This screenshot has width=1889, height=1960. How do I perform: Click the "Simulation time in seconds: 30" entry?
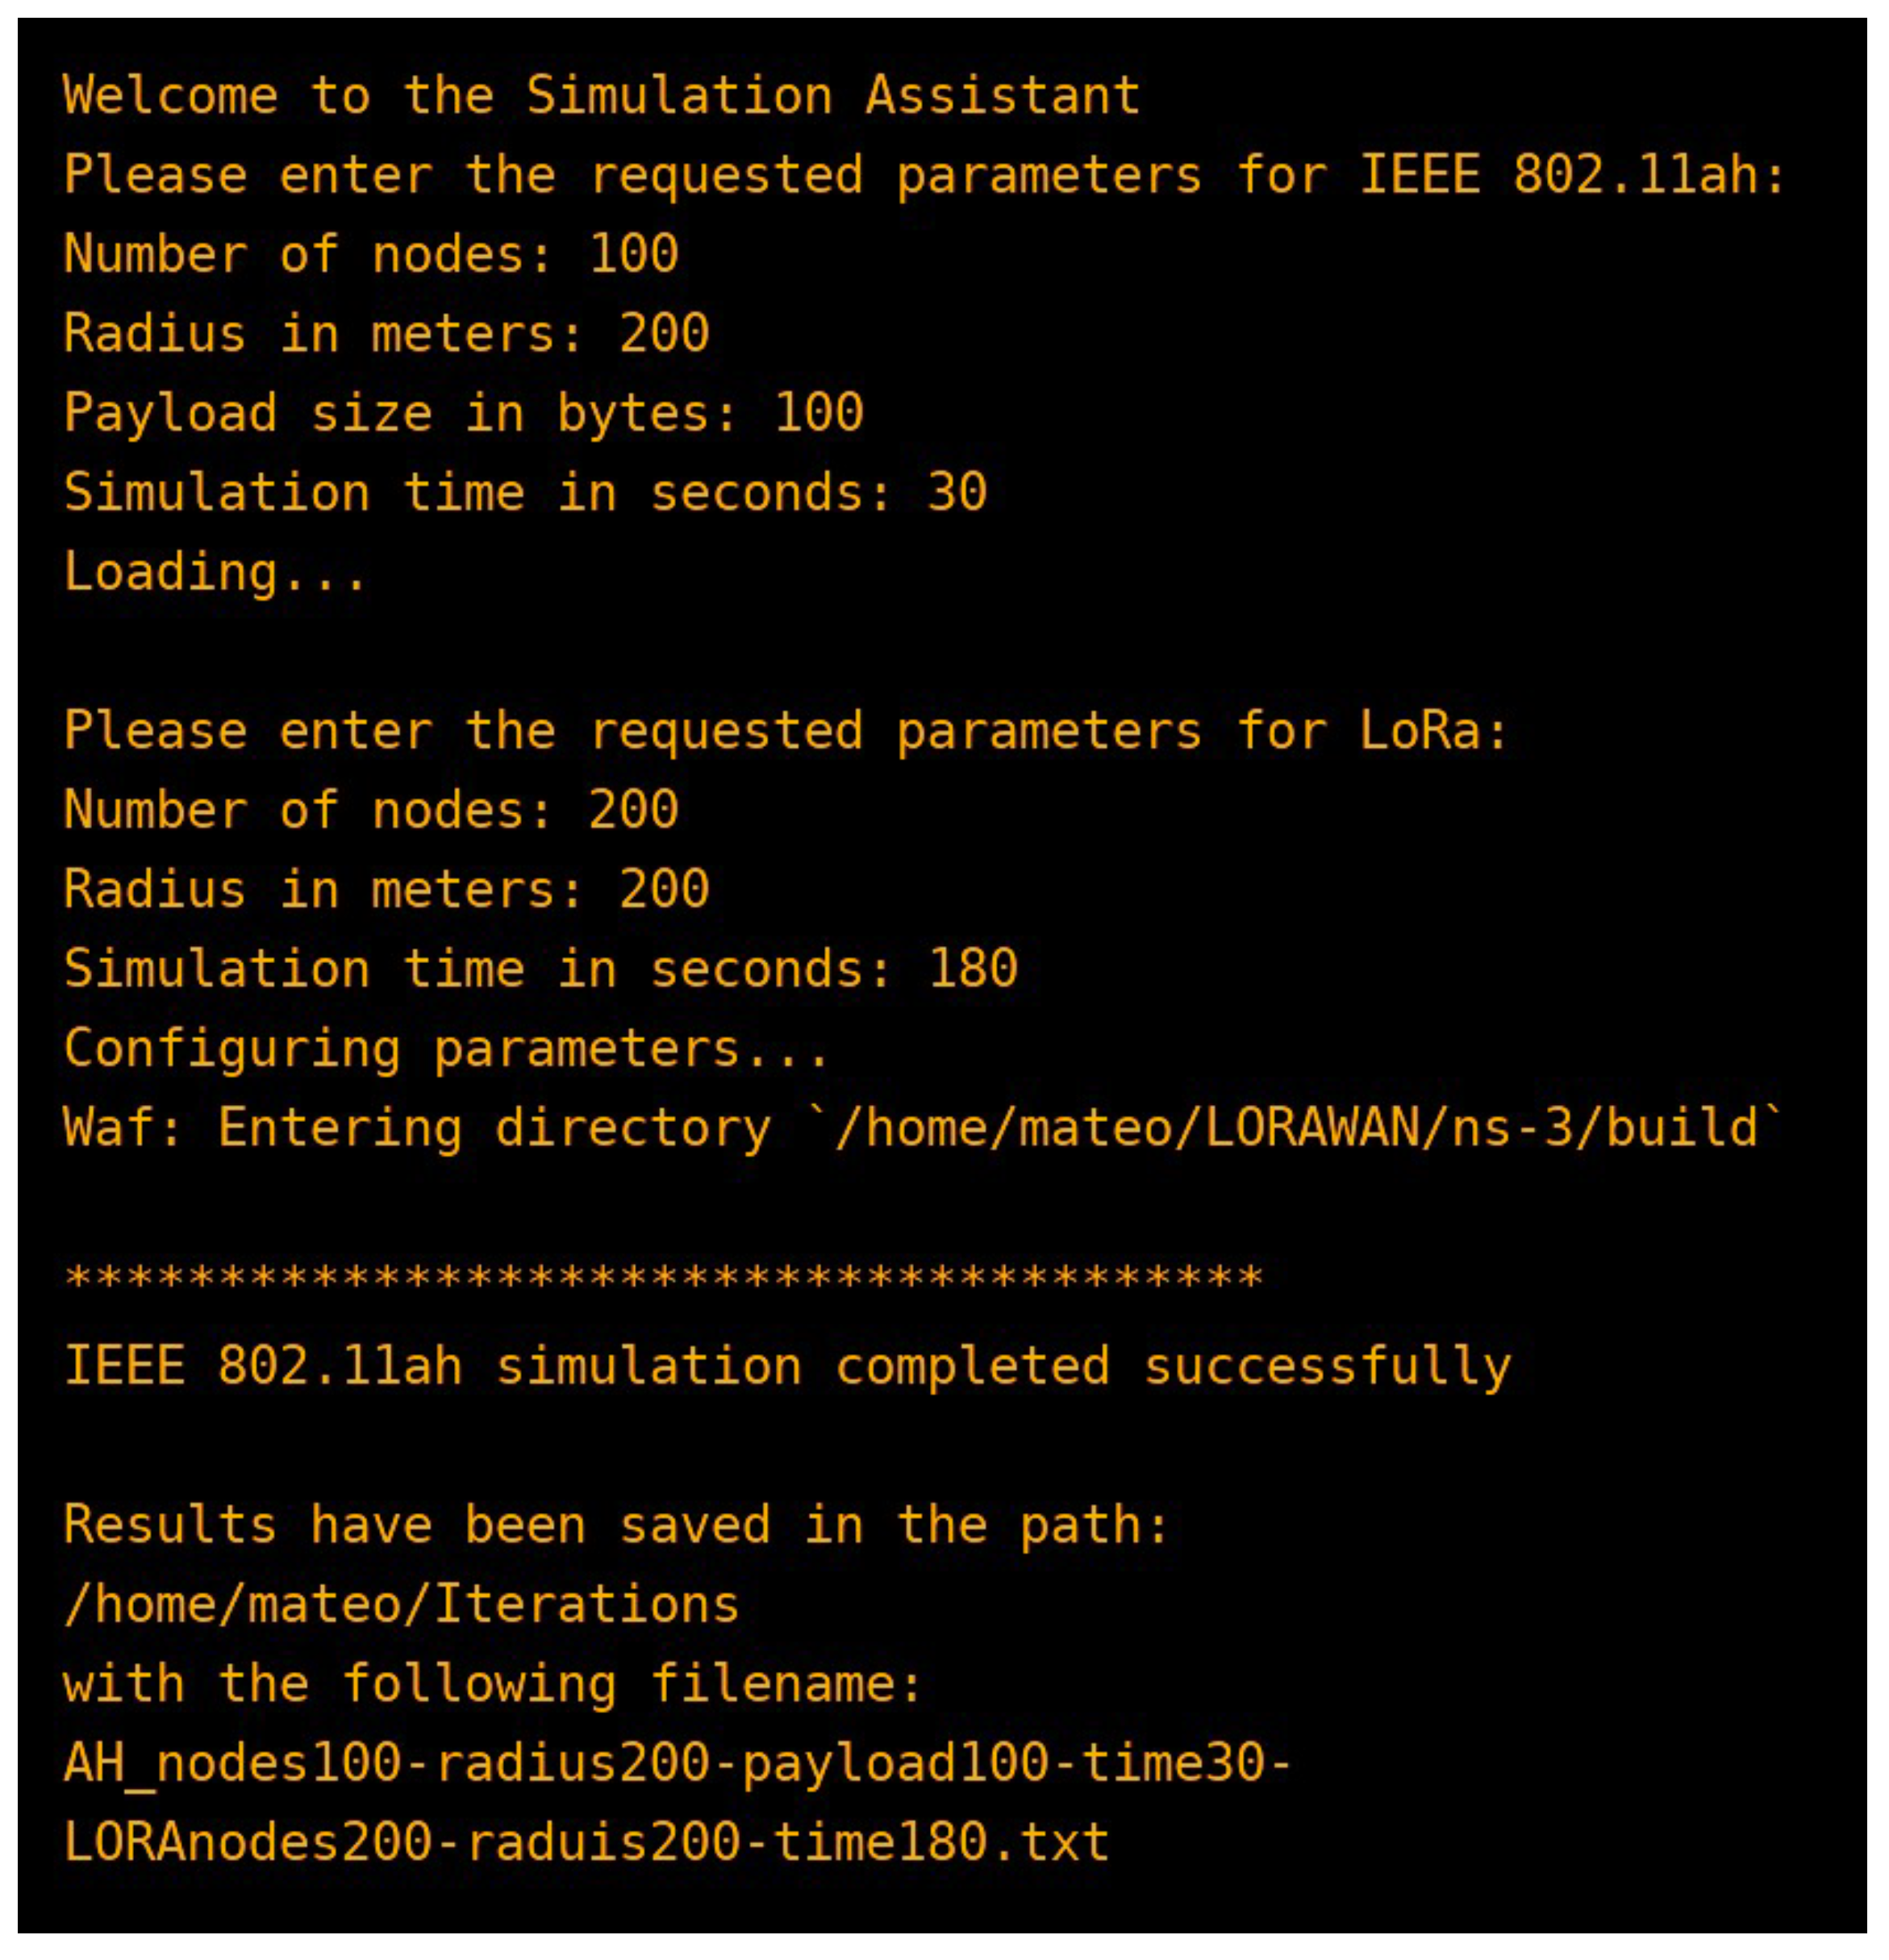525,493
